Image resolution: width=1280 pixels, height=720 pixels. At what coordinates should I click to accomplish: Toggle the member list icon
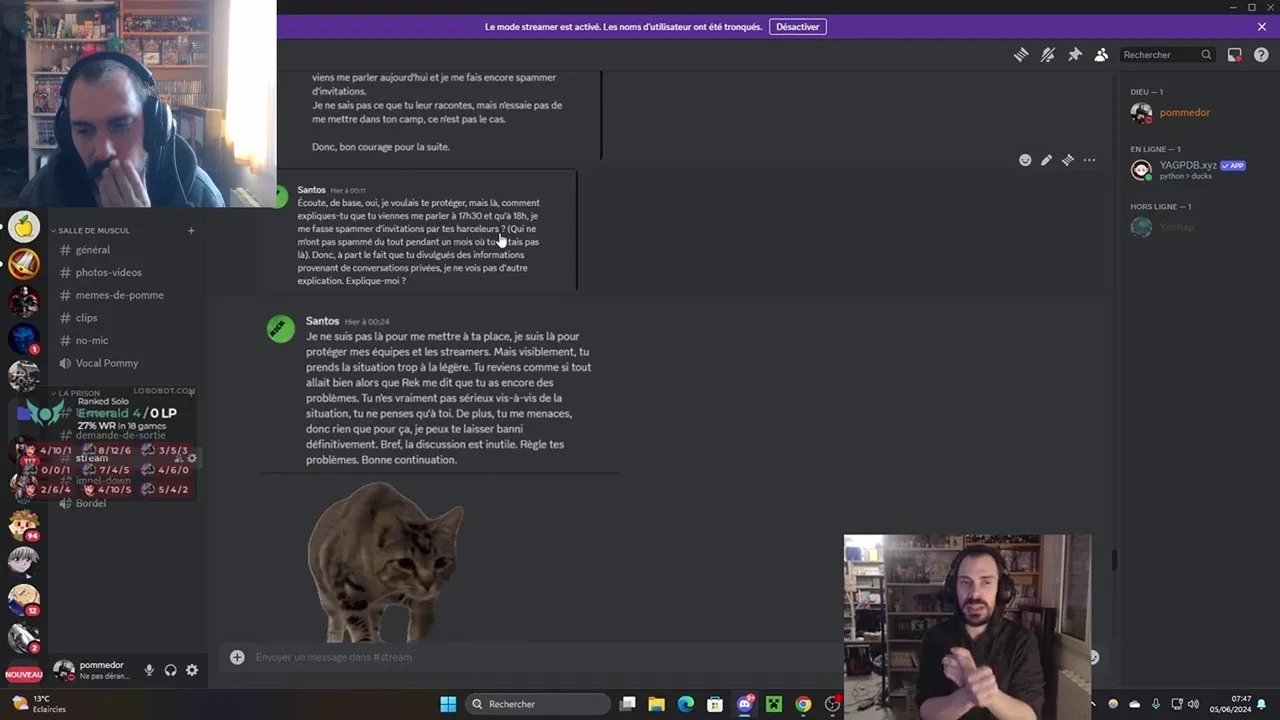click(1101, 55)
